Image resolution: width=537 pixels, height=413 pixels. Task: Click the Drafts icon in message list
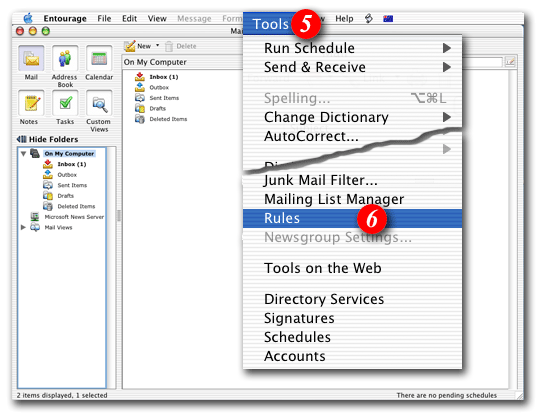(x=140, y=108)
